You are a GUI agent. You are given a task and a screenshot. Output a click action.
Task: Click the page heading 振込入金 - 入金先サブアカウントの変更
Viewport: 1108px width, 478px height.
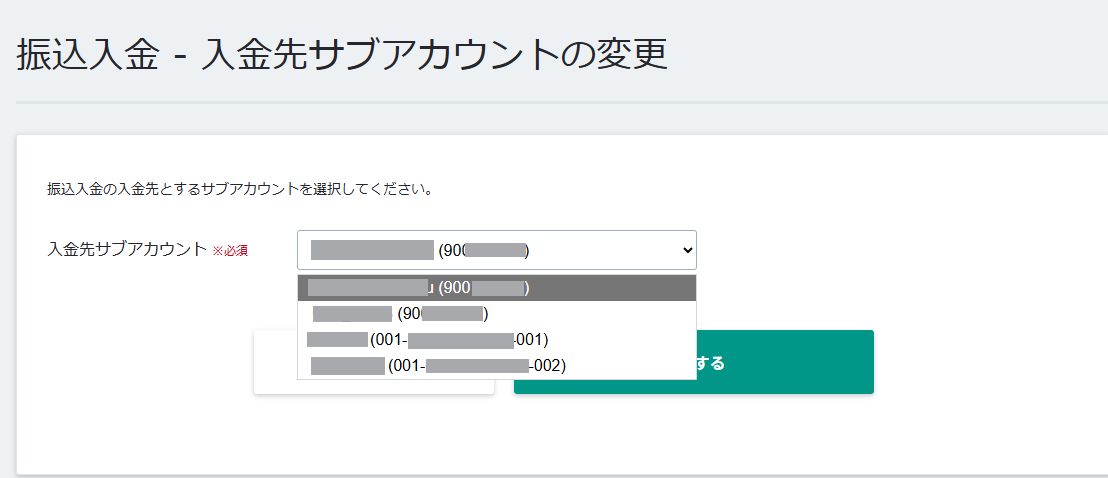pyautogui.click(x=342, y=55)
